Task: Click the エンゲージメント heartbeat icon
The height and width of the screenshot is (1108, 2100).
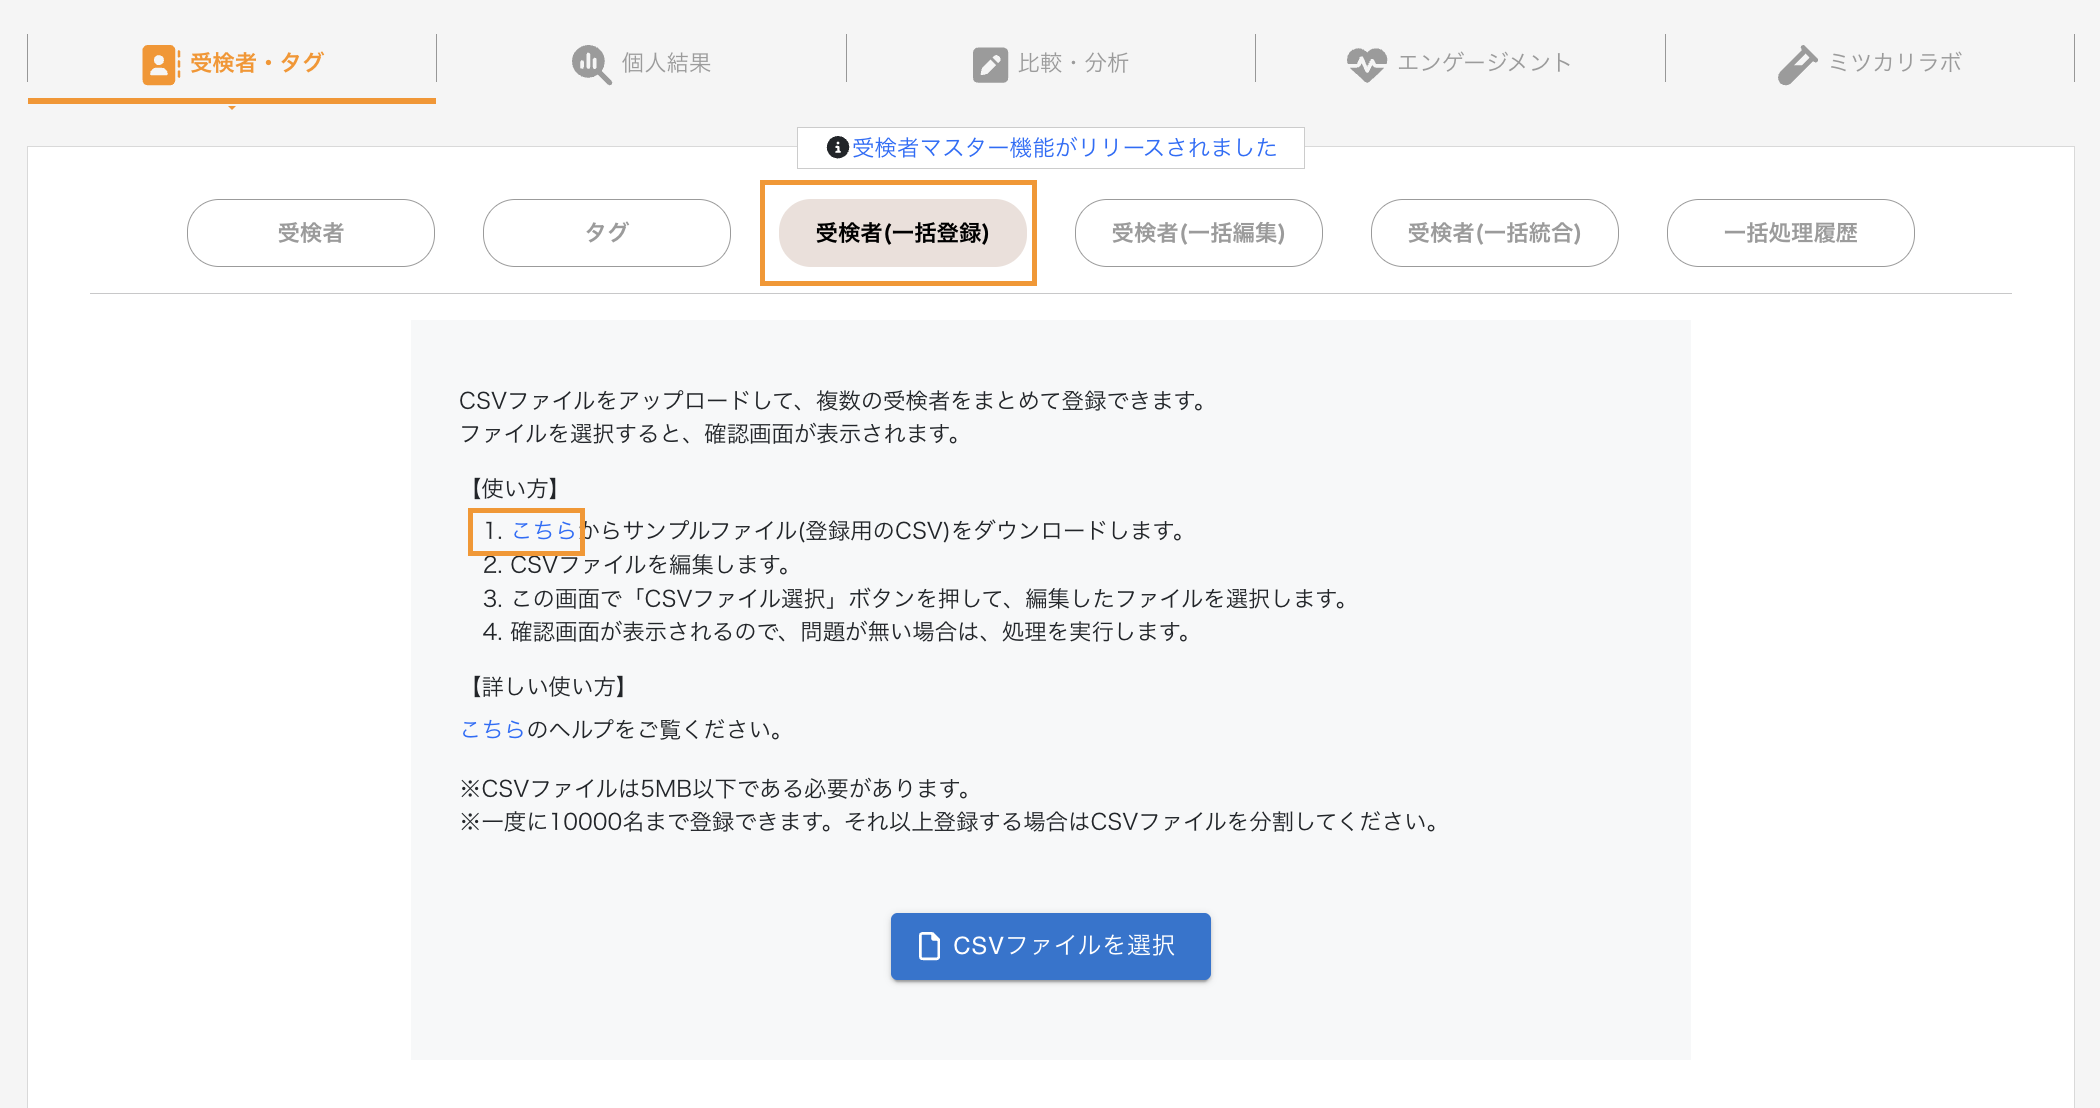Action: click(1366, 64)
